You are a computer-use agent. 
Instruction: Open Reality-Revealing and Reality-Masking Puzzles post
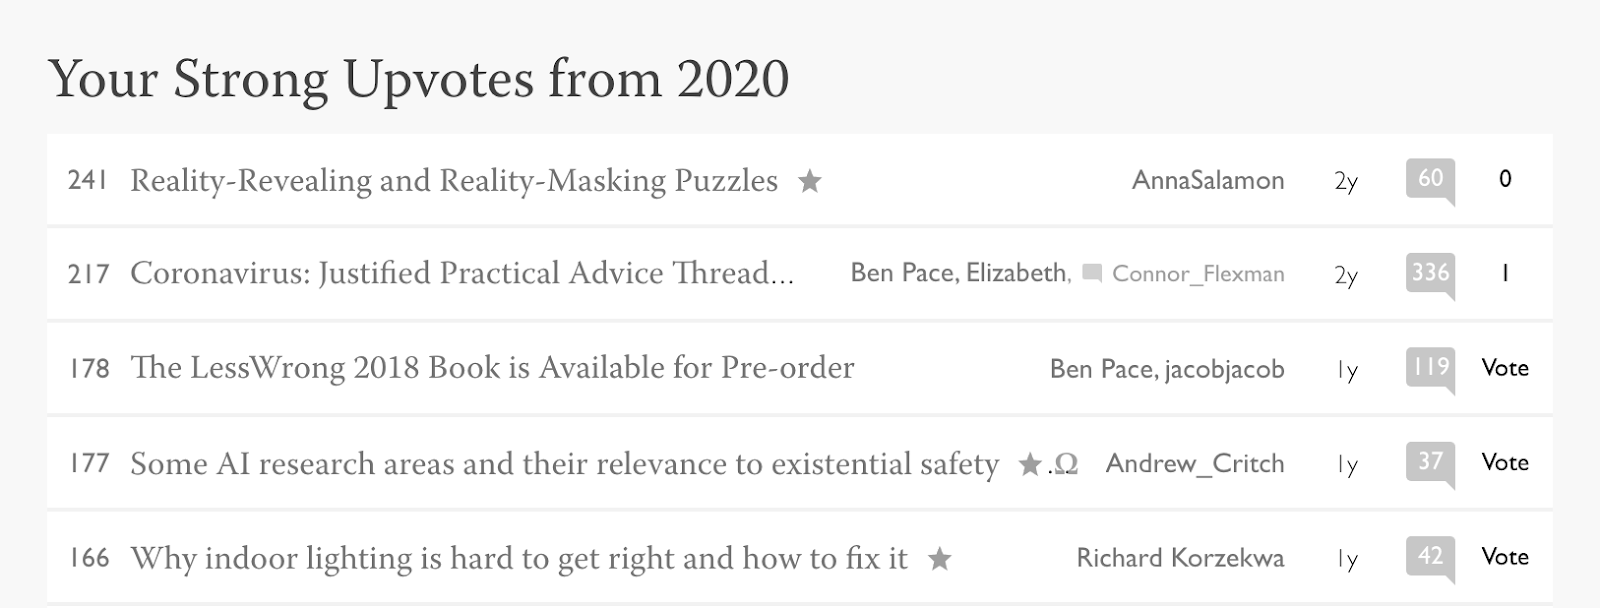tap(454, 180)
